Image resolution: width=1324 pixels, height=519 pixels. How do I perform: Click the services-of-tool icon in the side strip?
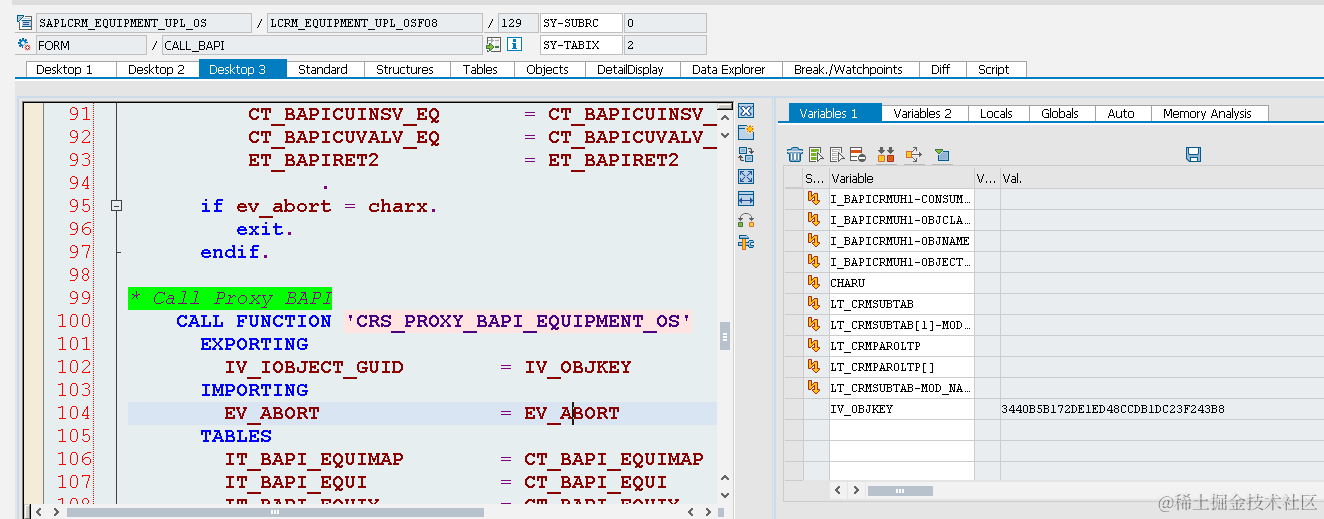[746, 221]
